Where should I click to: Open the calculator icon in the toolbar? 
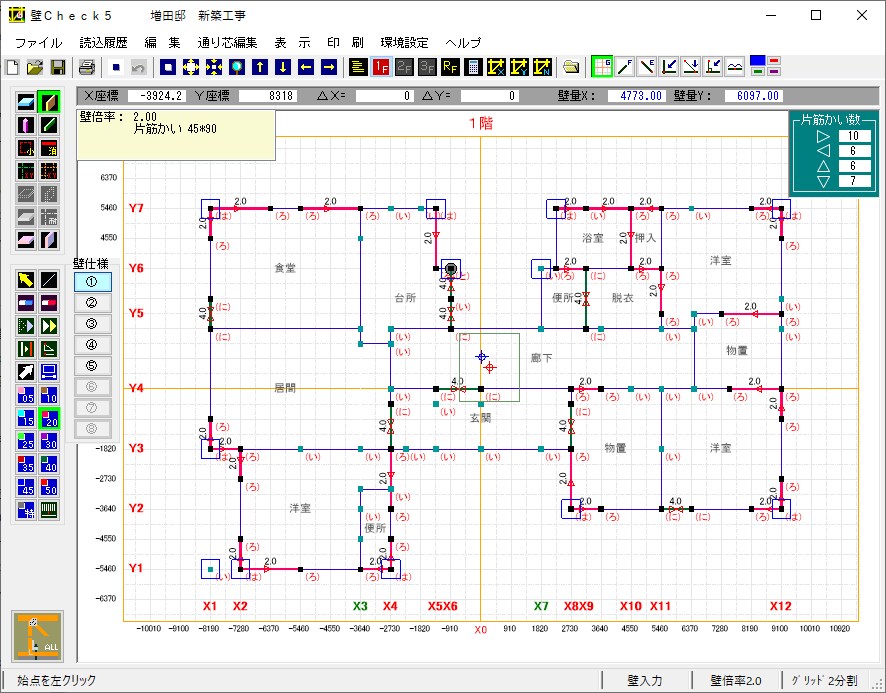(x=473, y=68)
